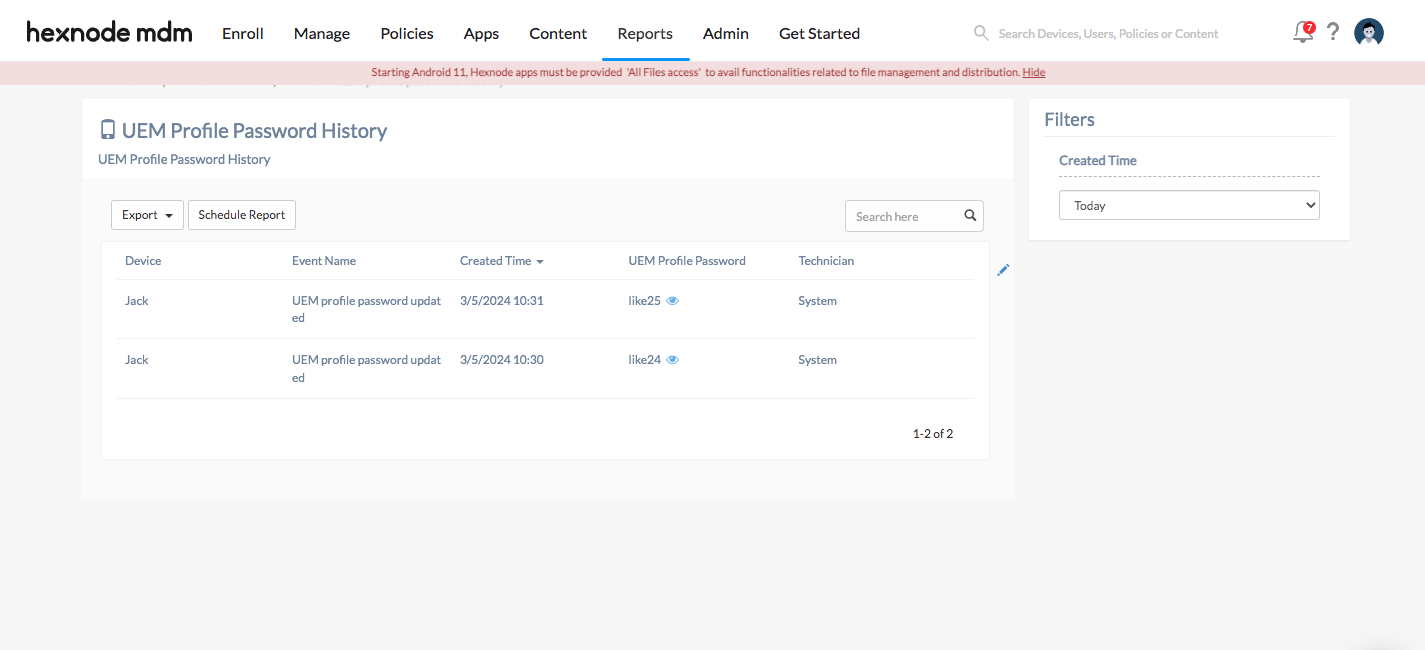Open the Created Time filter dropdown showing Today
The width and height of the screenshot is (1425, 650).
click(x=1189, y=205)
